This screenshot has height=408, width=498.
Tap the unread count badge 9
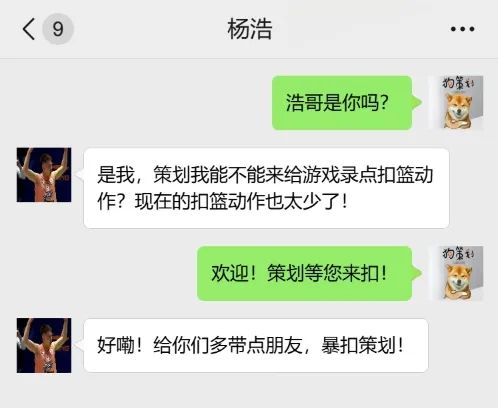[58, 29]
